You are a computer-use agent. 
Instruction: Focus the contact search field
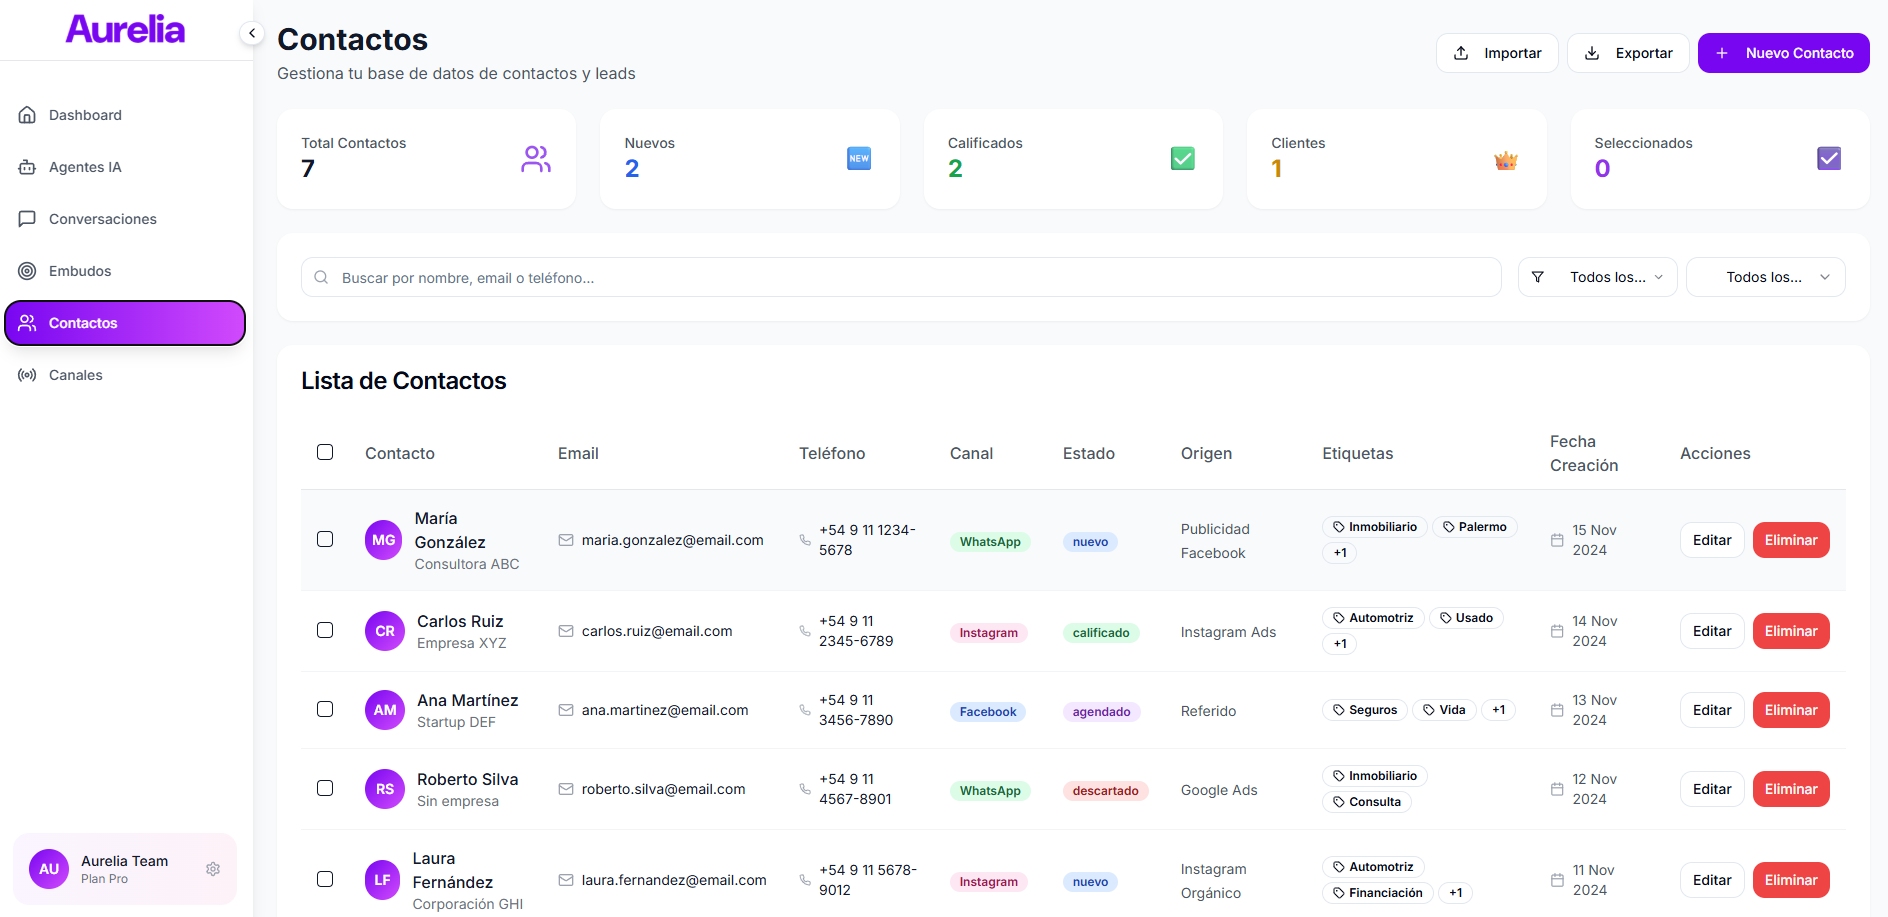[900, 278]
